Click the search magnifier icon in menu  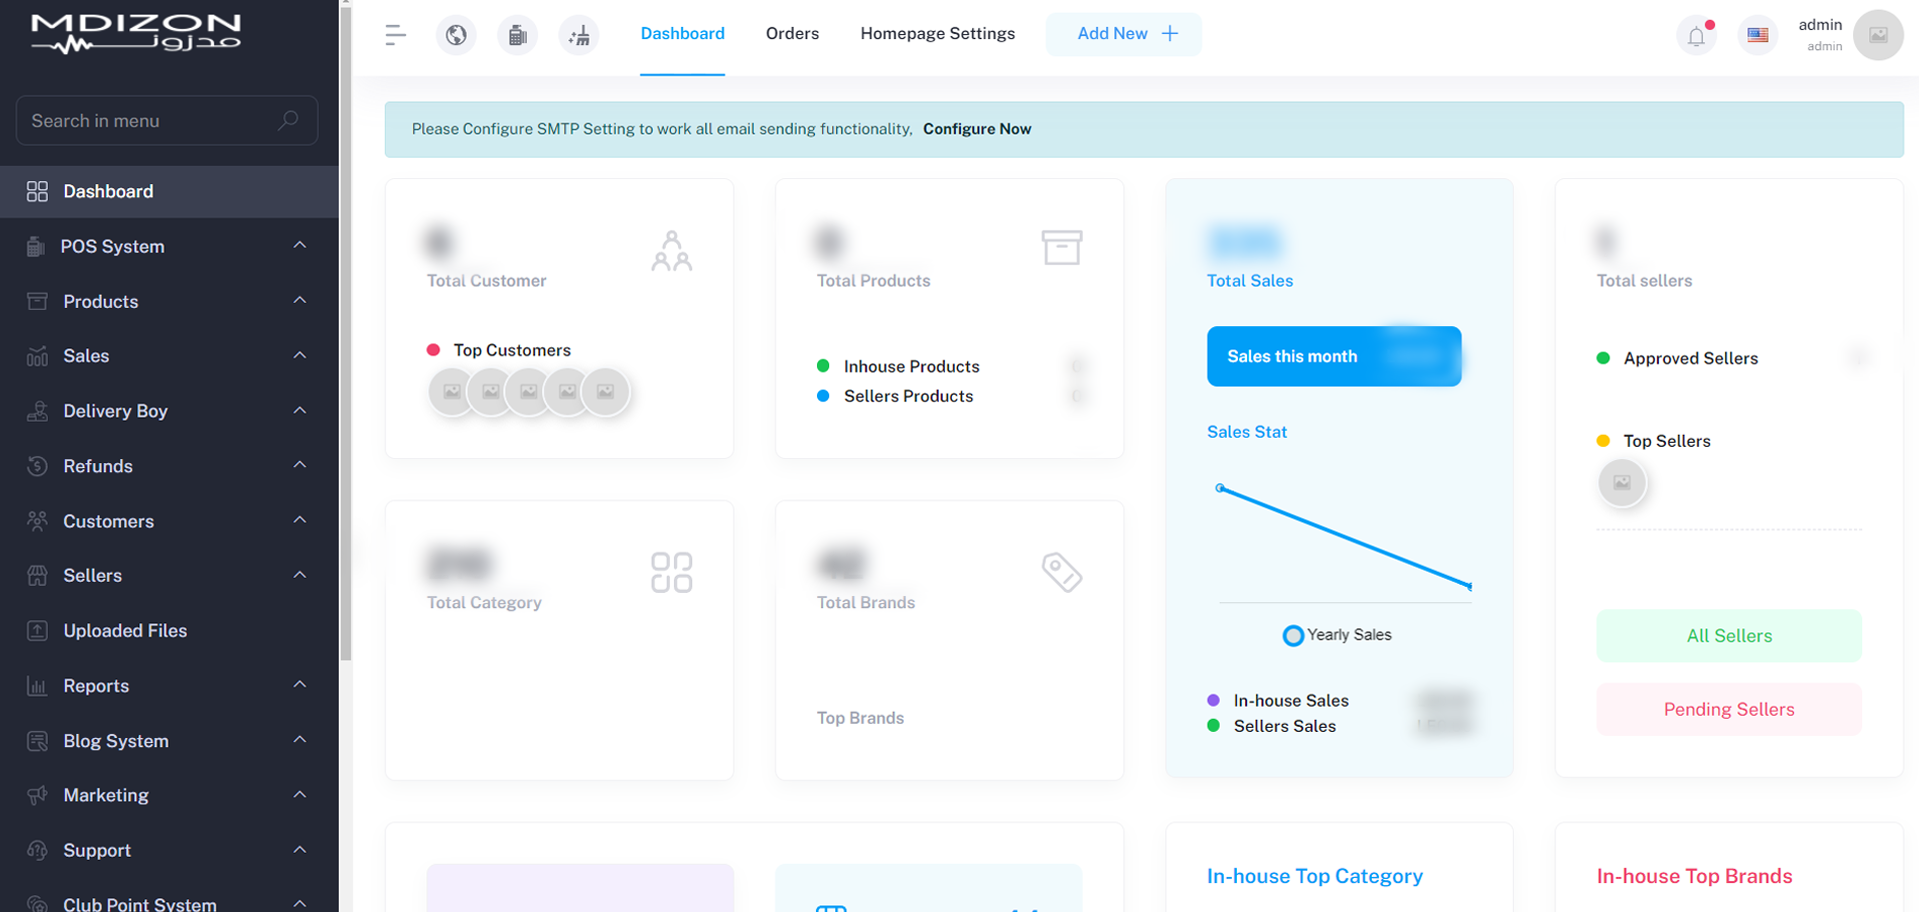click(288, 121)
